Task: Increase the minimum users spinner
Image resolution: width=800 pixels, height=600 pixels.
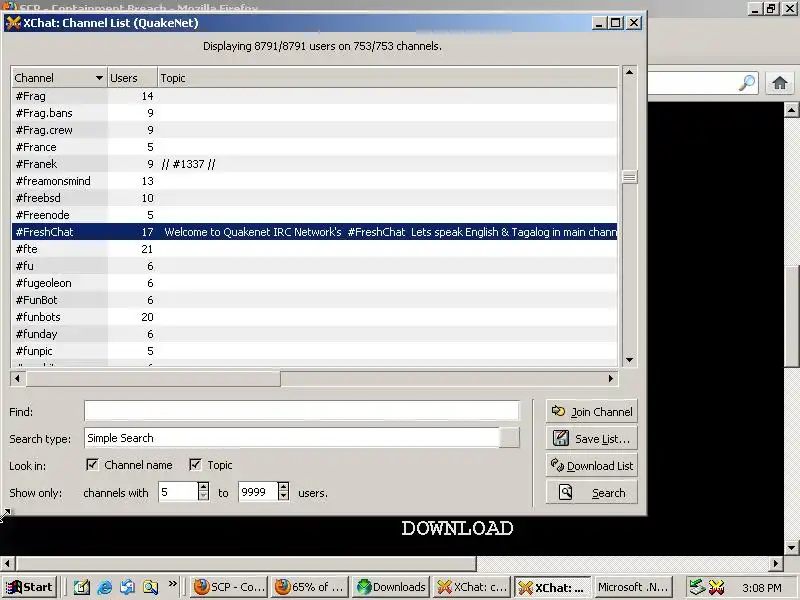Action: 203,487
